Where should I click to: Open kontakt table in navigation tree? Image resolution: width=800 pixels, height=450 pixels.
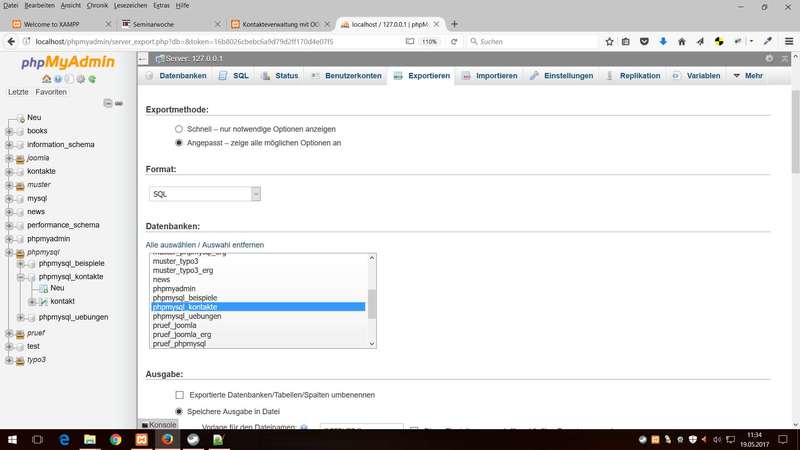point(62,302)
